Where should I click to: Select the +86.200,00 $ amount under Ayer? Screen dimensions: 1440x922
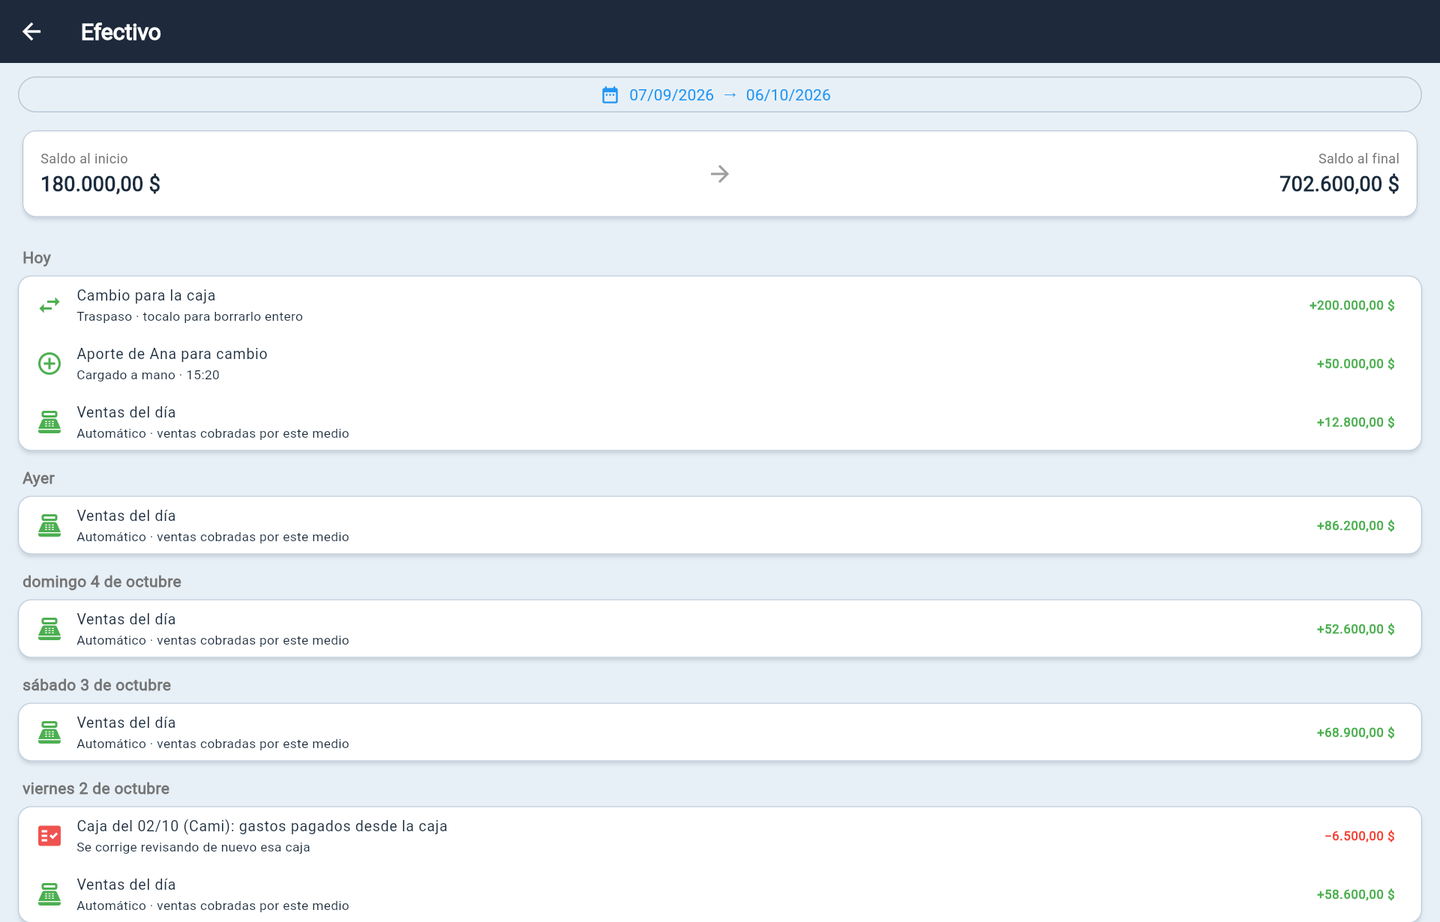coord(1355,526)
